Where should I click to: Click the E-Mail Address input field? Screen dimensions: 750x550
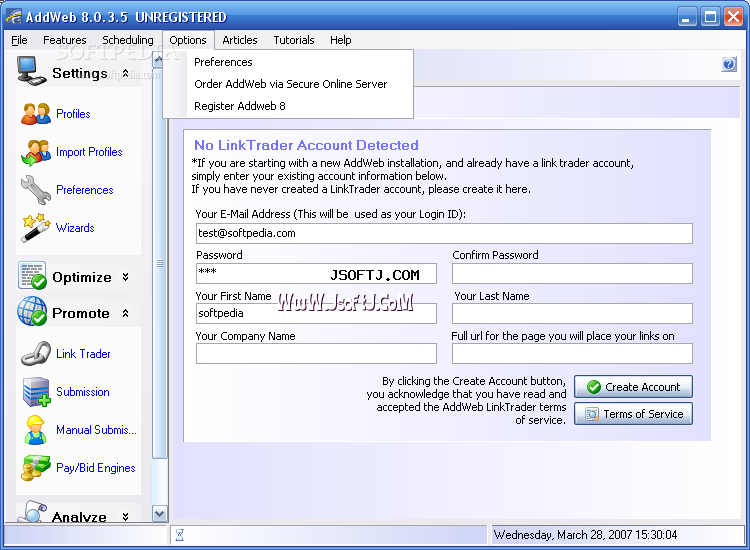click(444, 233)
